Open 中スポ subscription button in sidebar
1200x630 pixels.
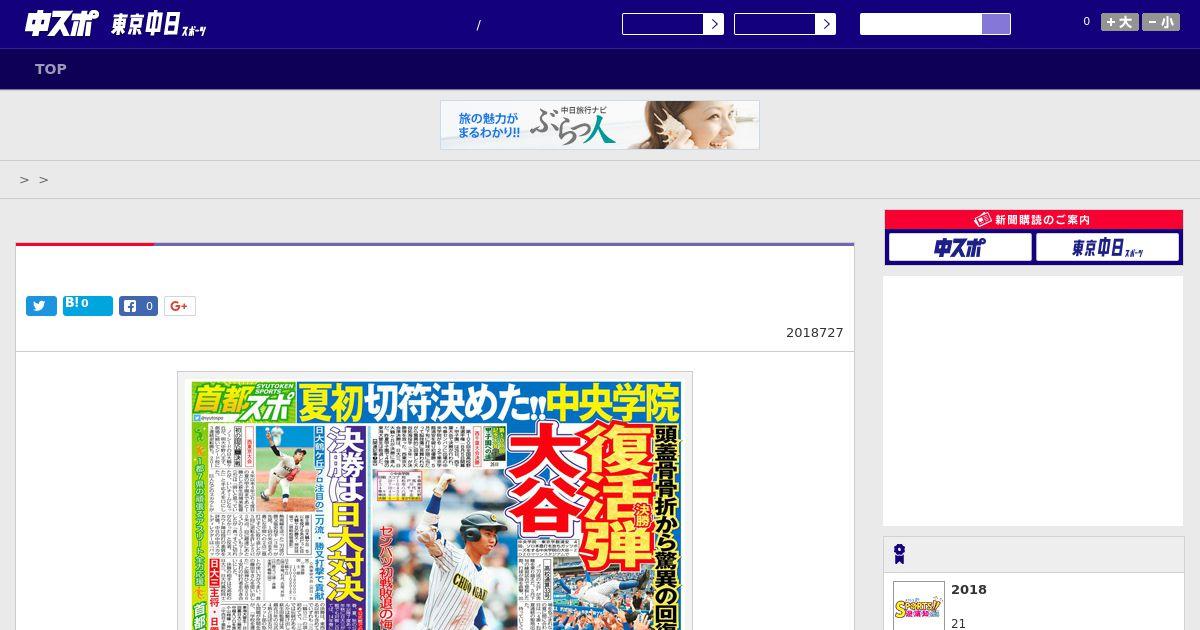[x=960, y=247]
